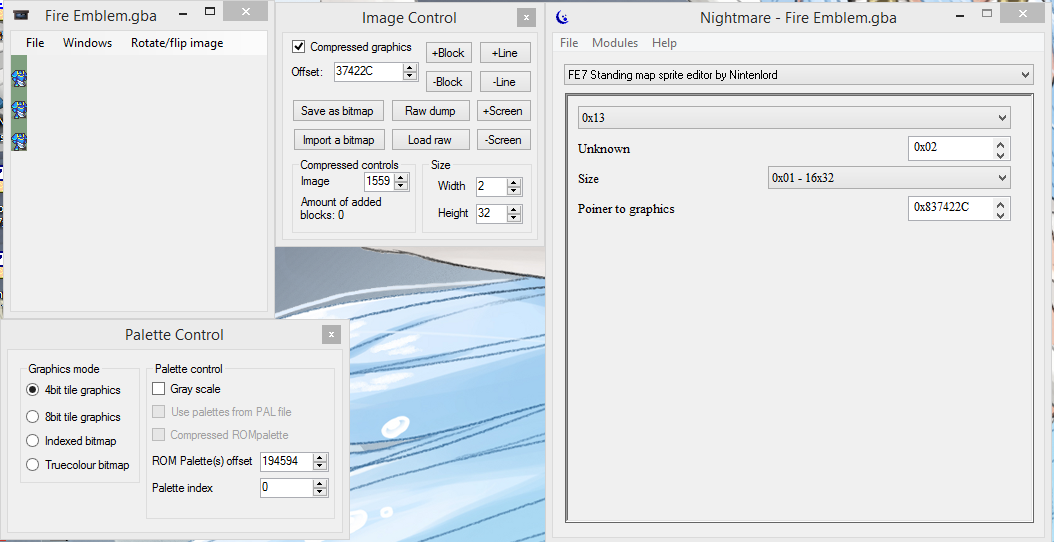The image size is (1054, 542).
Task: Increment the Unknown value stepper
Action: [1000, 145]
